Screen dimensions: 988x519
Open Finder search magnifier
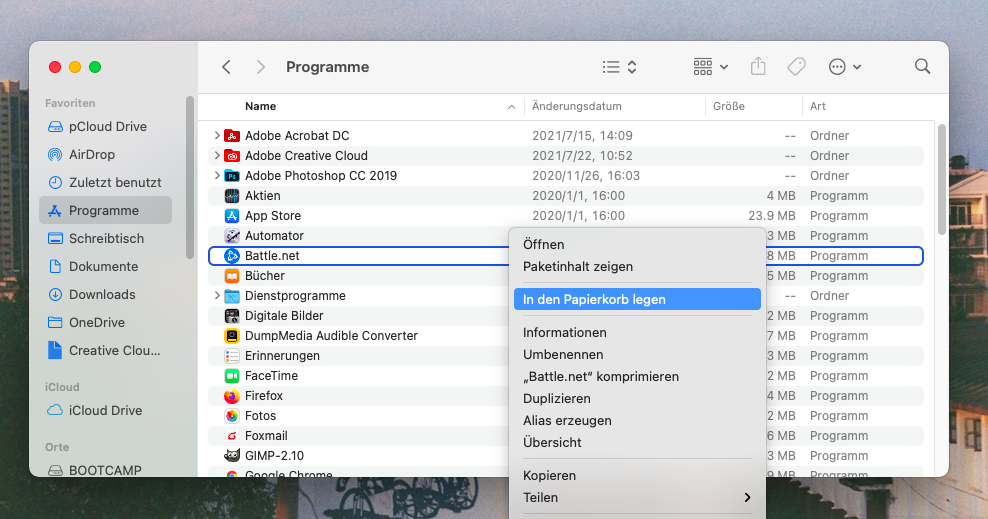922,66
